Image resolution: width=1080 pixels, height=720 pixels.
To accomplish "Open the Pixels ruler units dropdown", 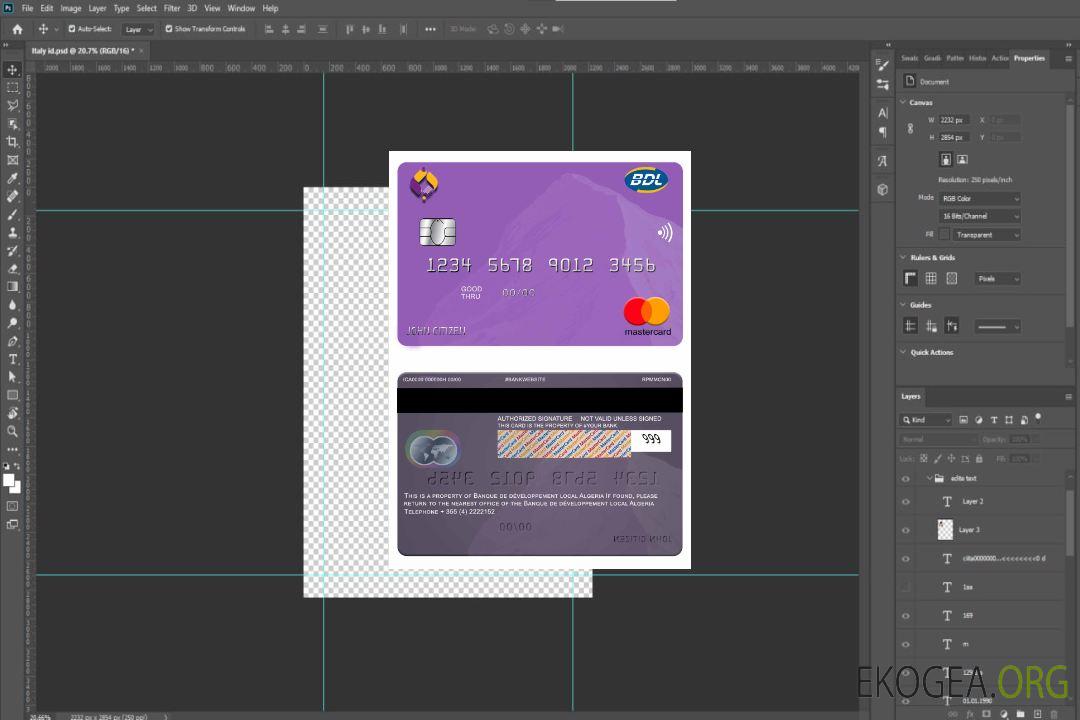I will [x=998, y=279].
